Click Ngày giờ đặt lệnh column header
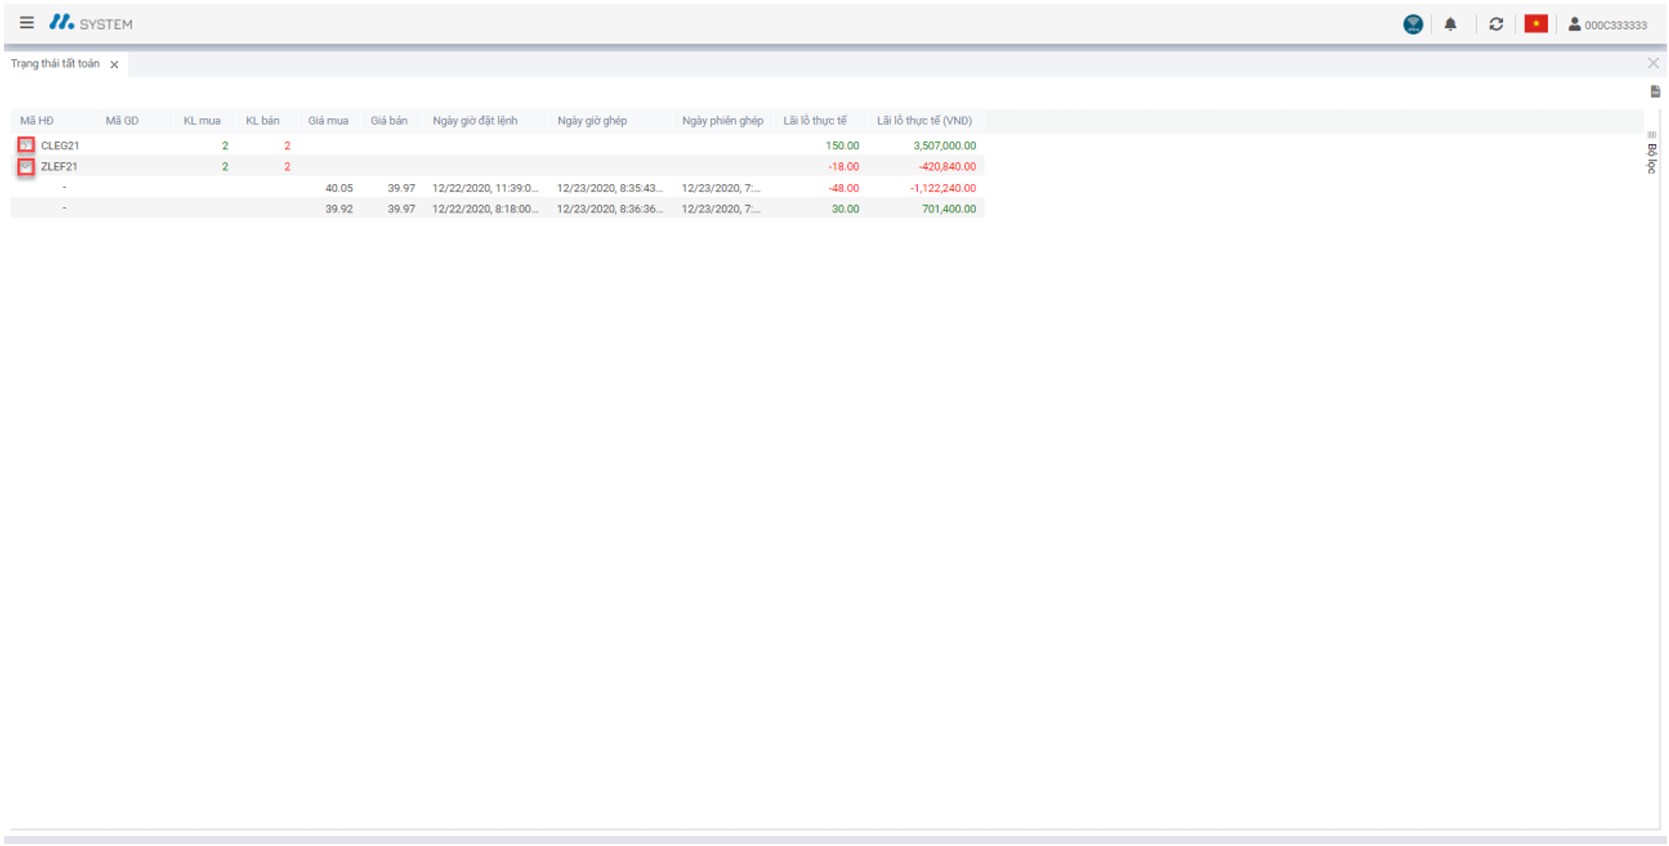 tap(475, 121)
